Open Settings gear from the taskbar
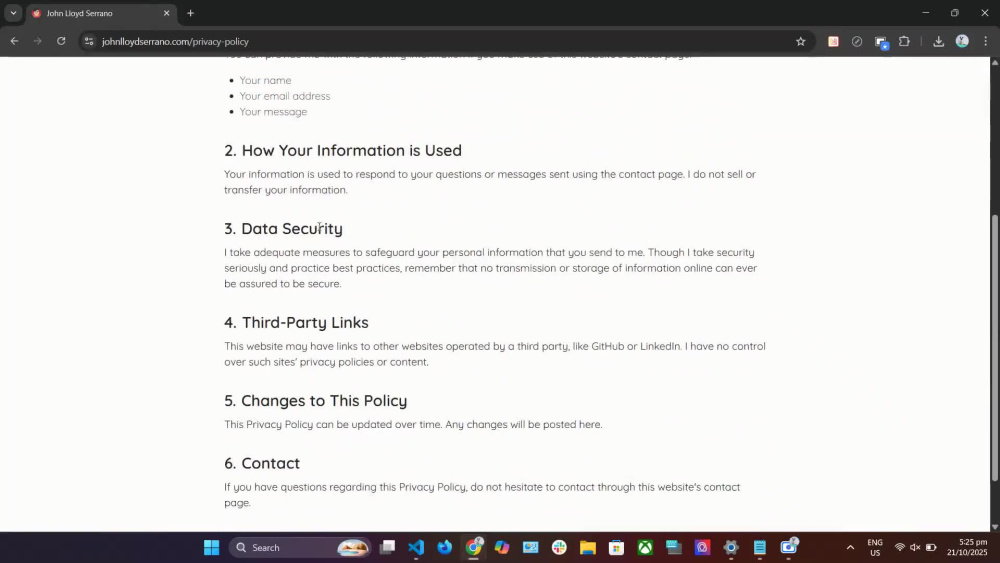Viewport: 1000px width, 563px height. tap(731, 547)
